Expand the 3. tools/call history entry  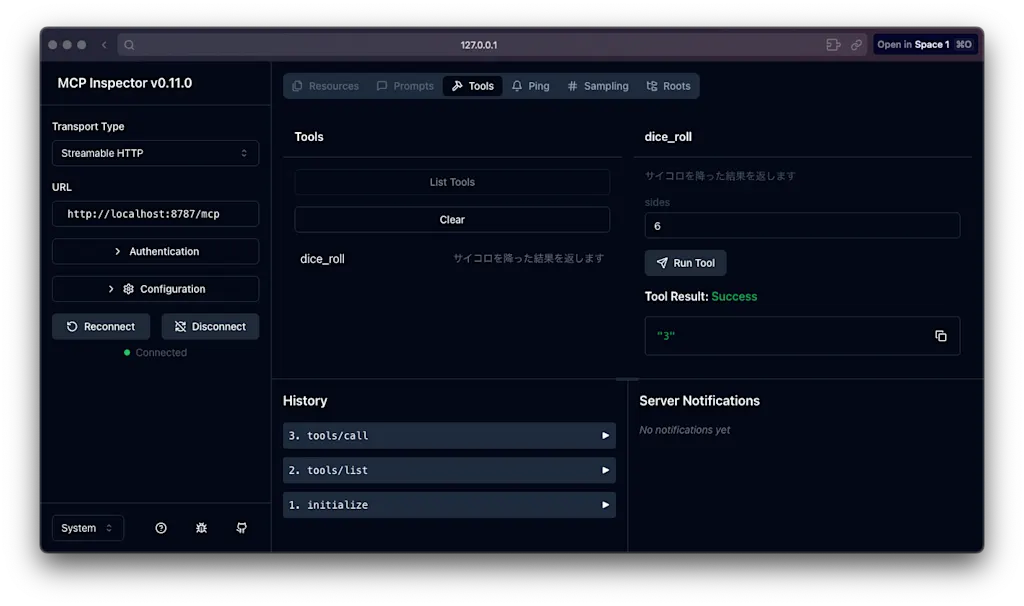(449, 436)
